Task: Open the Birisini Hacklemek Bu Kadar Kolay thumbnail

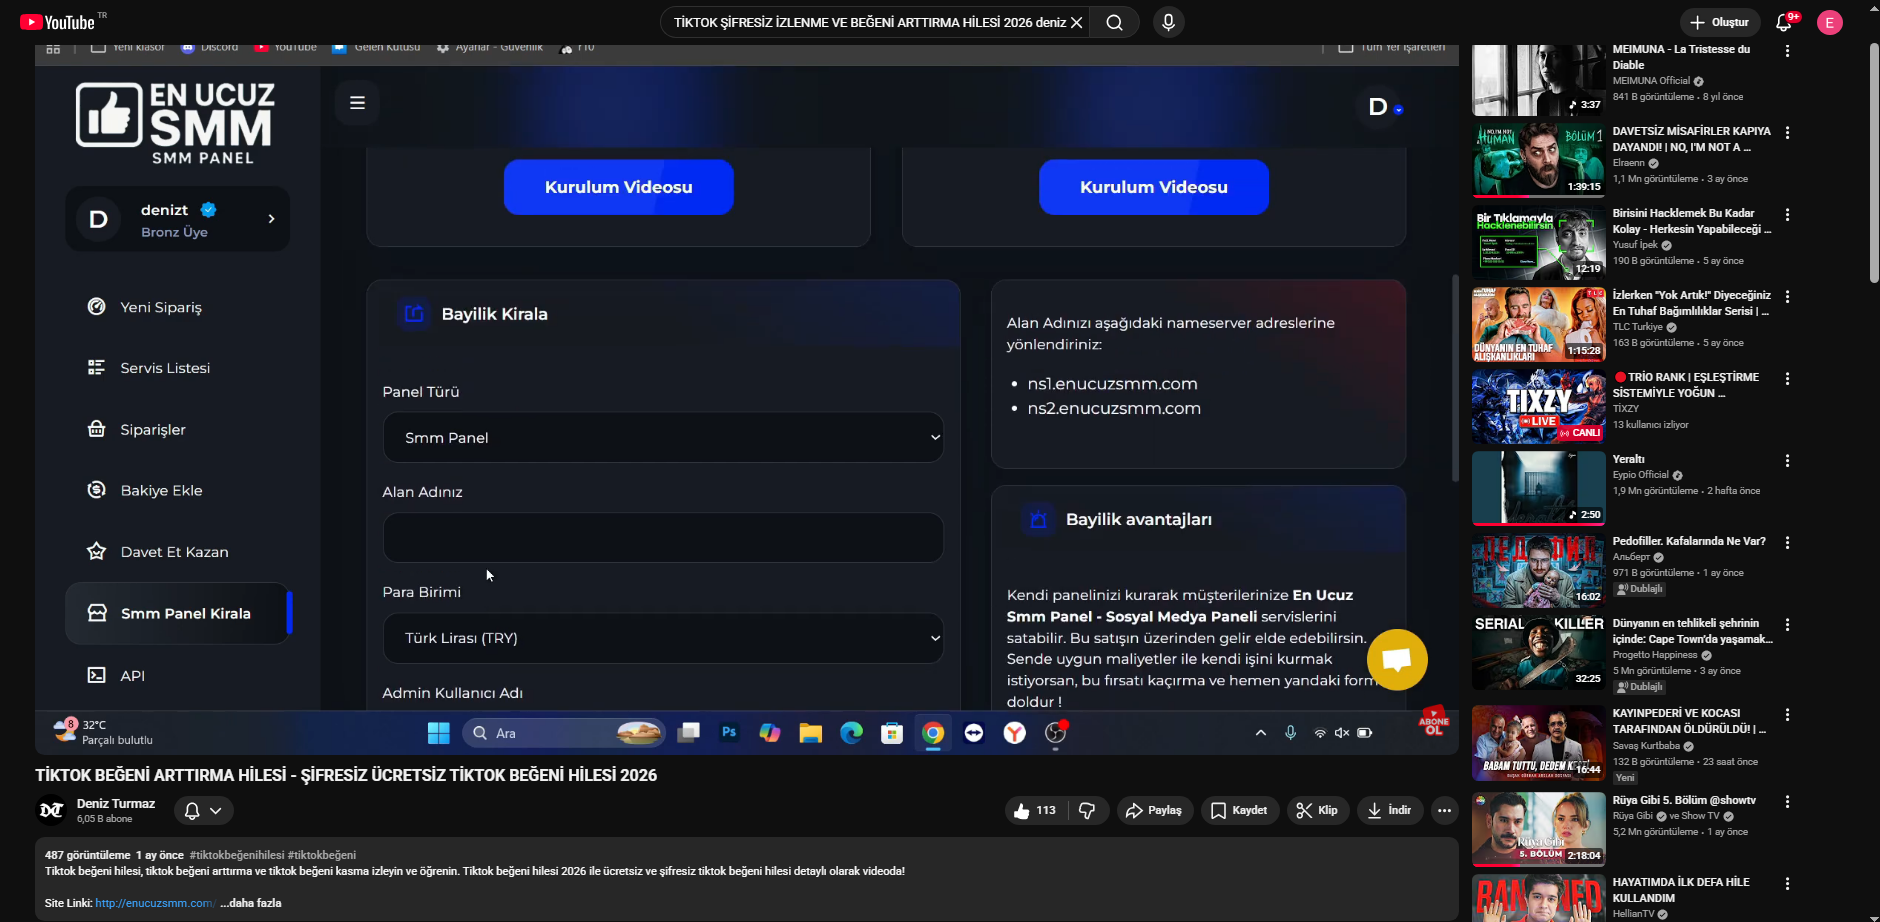Action: pos(1539,242)
